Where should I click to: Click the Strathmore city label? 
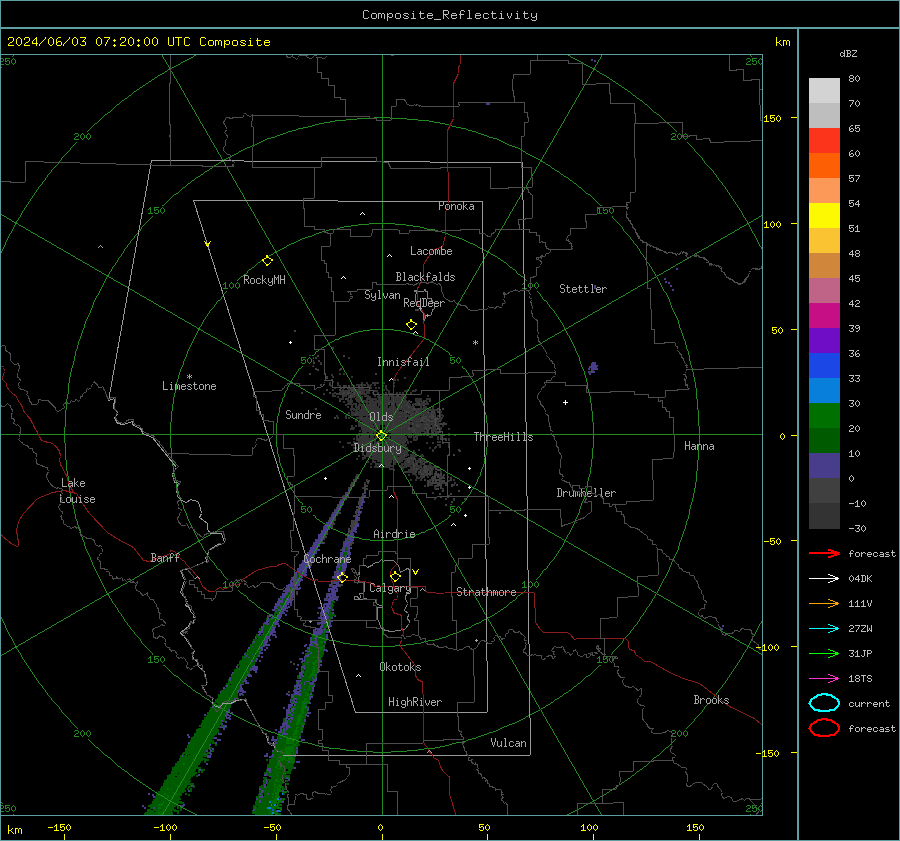486,592
